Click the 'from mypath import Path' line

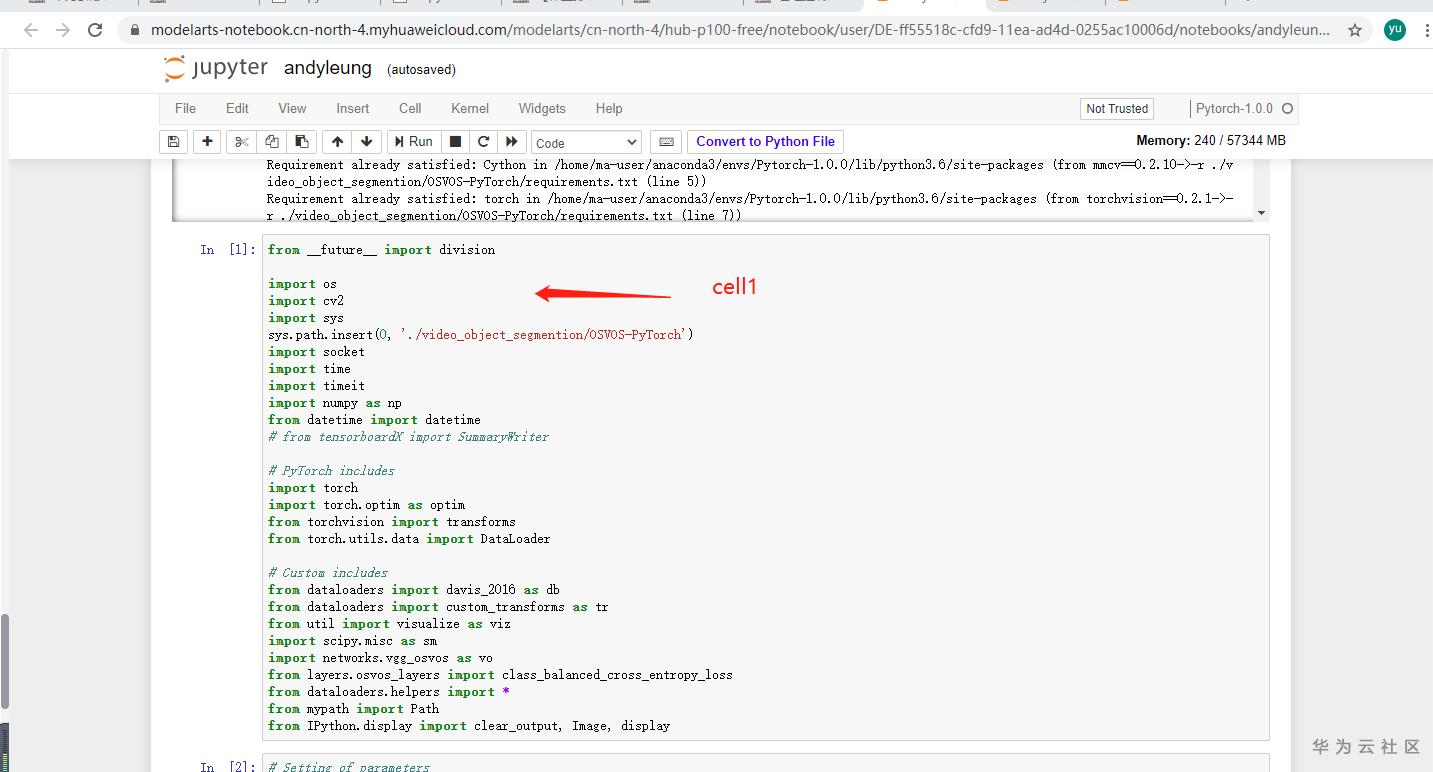click(353, 709)
